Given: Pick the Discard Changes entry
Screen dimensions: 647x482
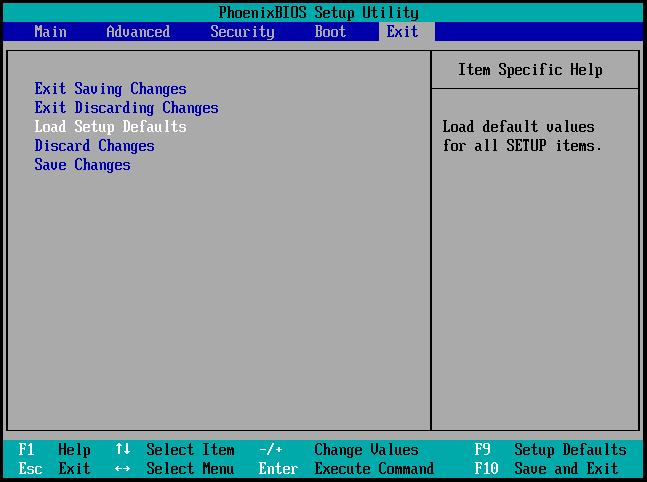Looking at the screenshot, I should 94,146.
